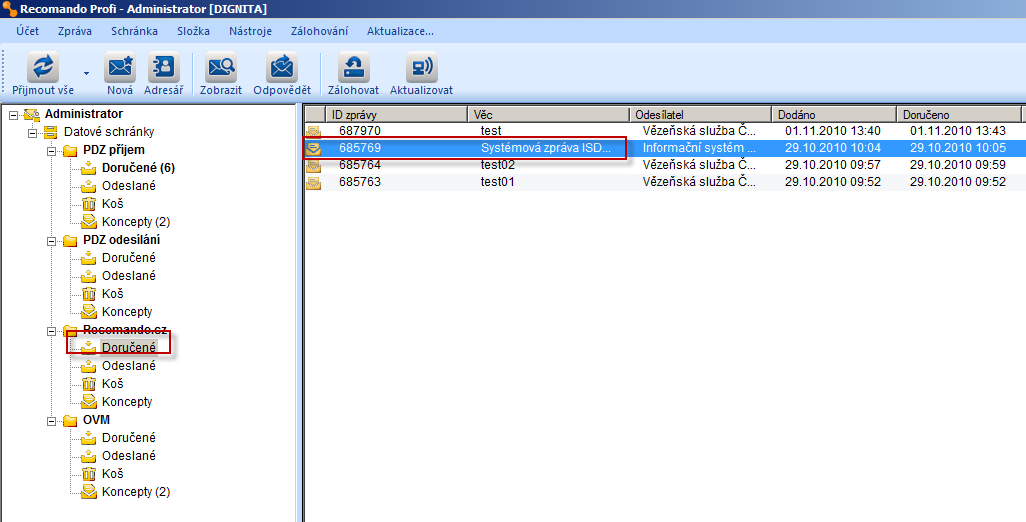Open Doručené under Recomando.cz
1026x522 pixels.
point(129,347)
